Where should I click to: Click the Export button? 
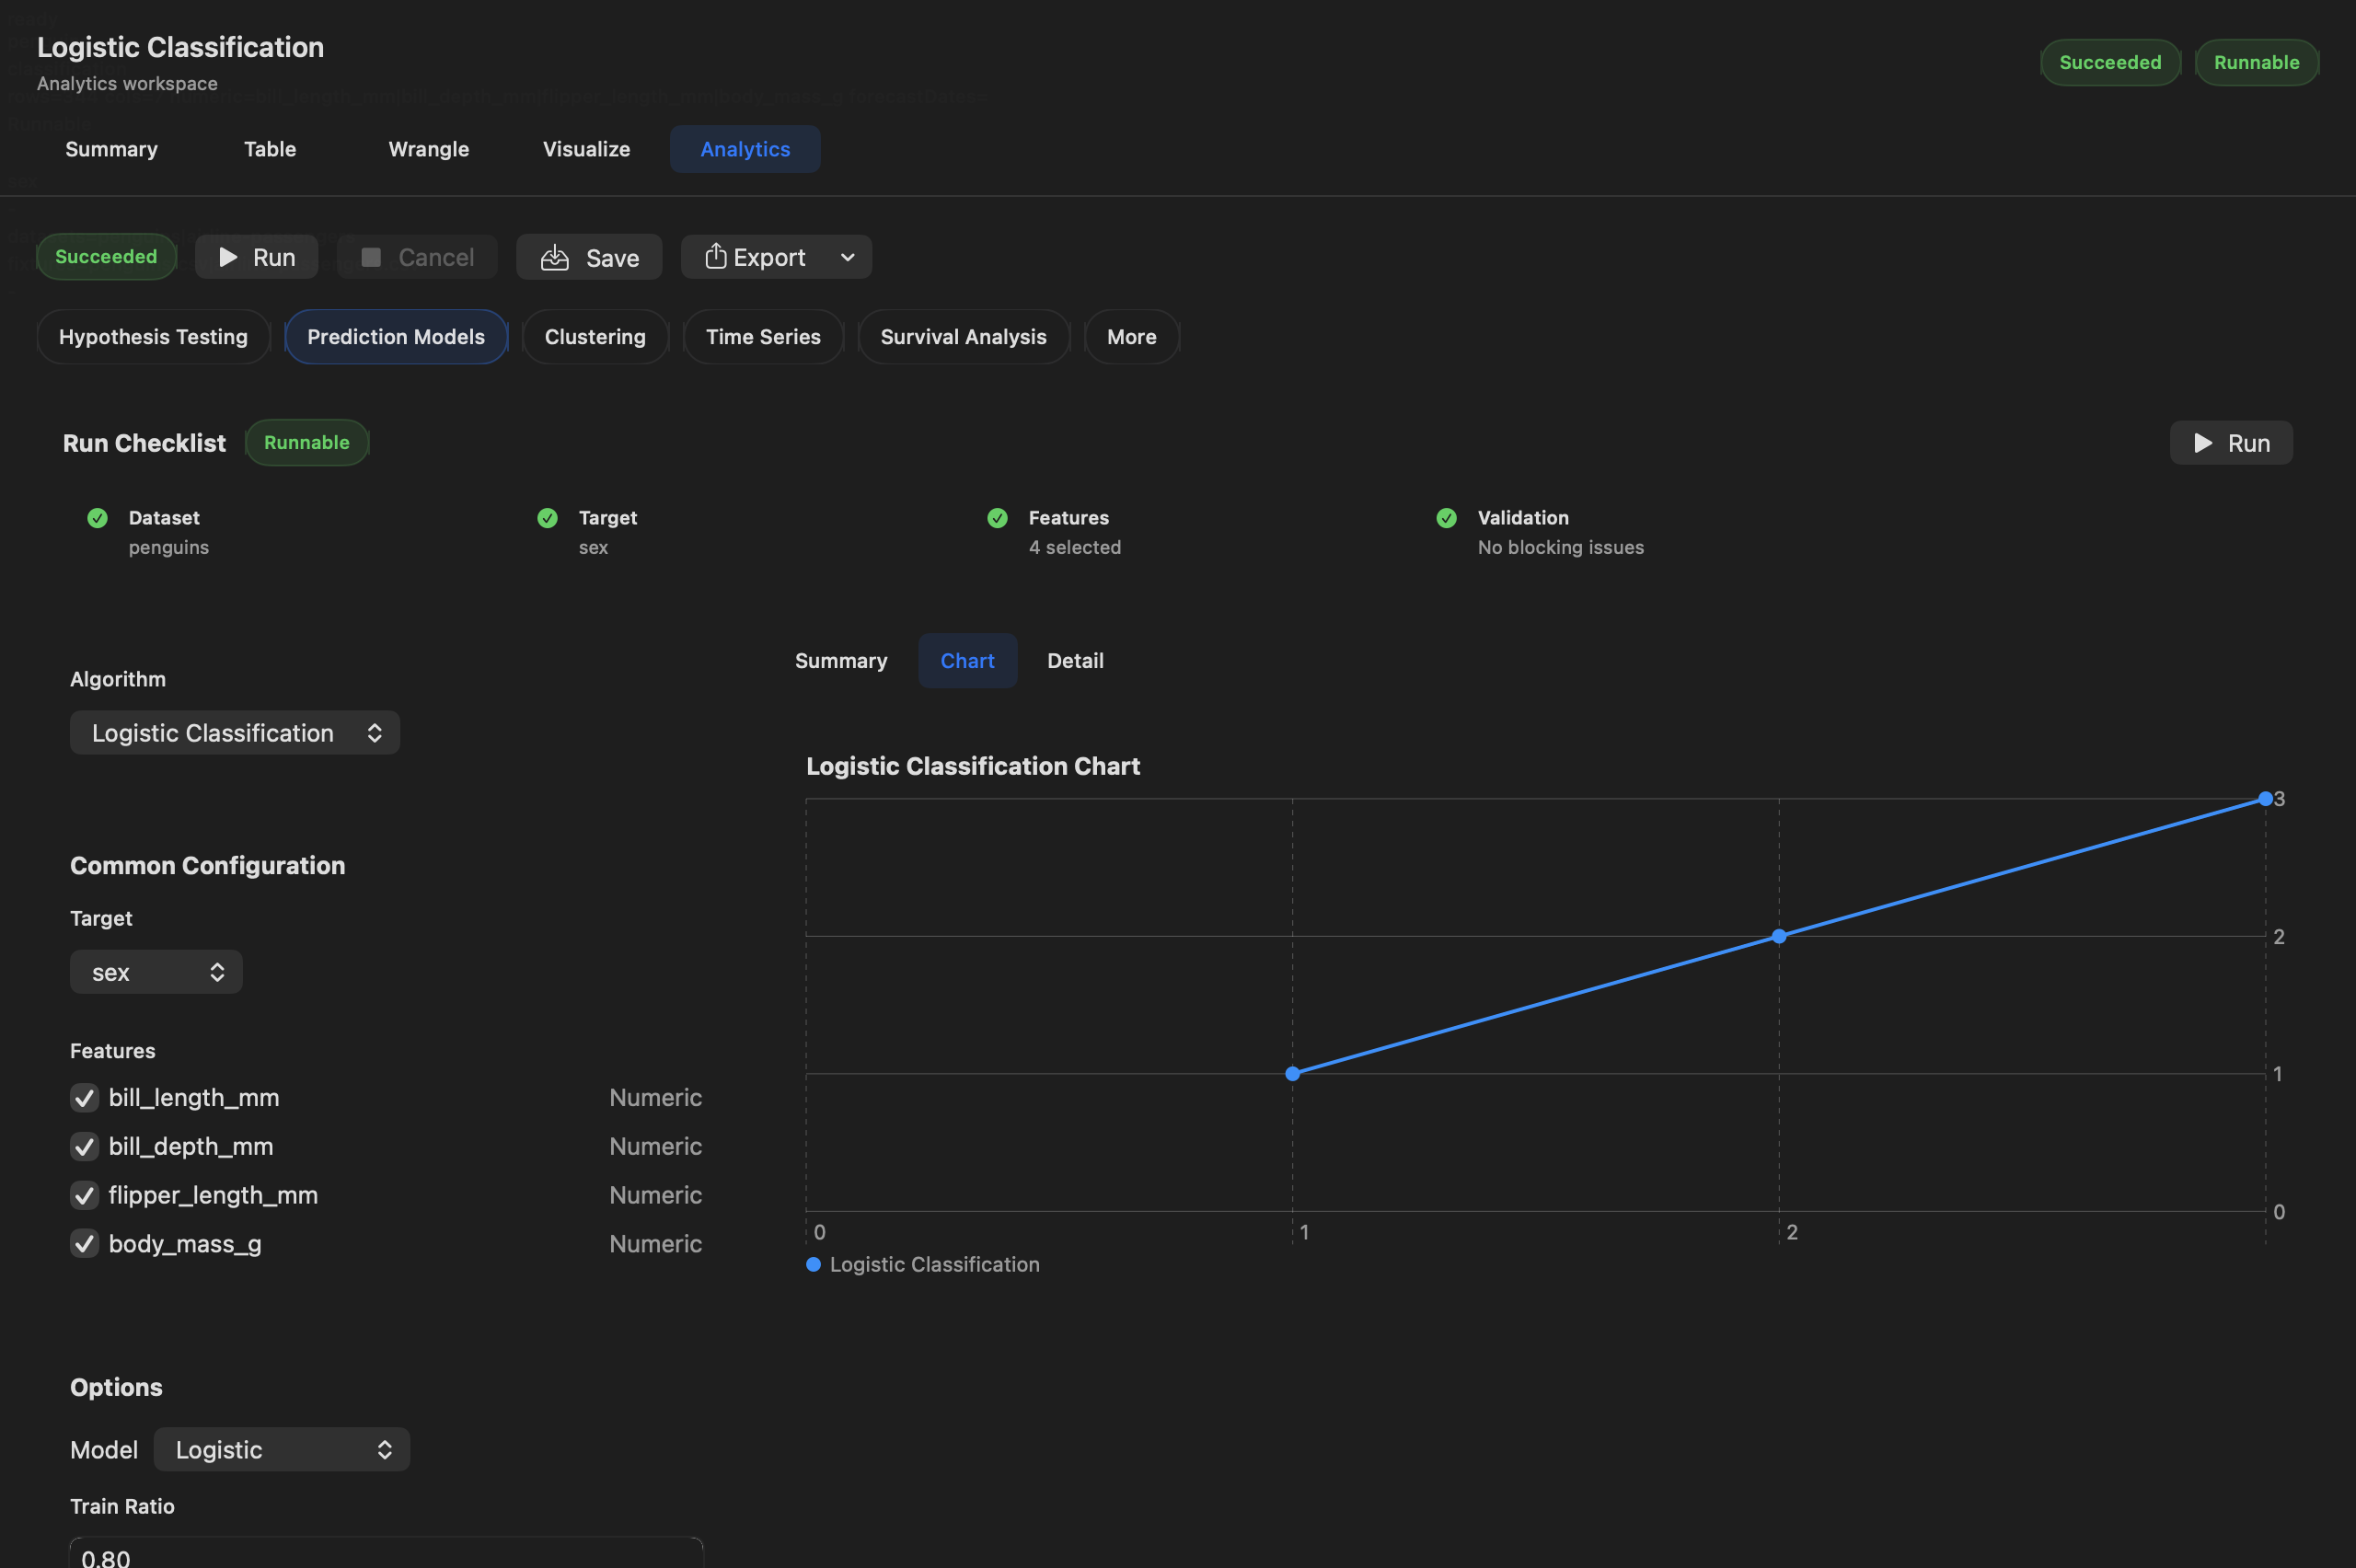click(x=755, y=257)
